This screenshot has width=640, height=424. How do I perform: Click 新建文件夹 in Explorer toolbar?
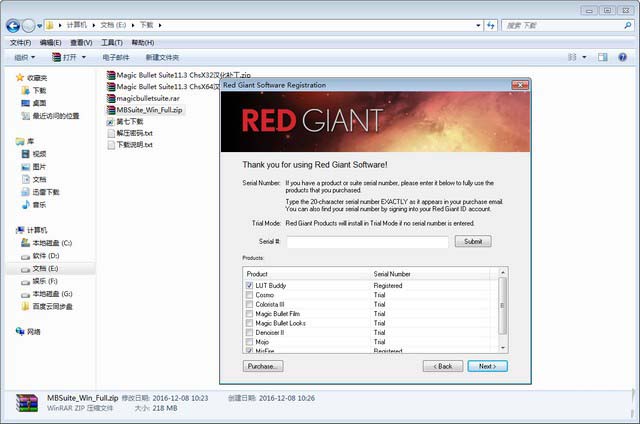click(162, 57)
